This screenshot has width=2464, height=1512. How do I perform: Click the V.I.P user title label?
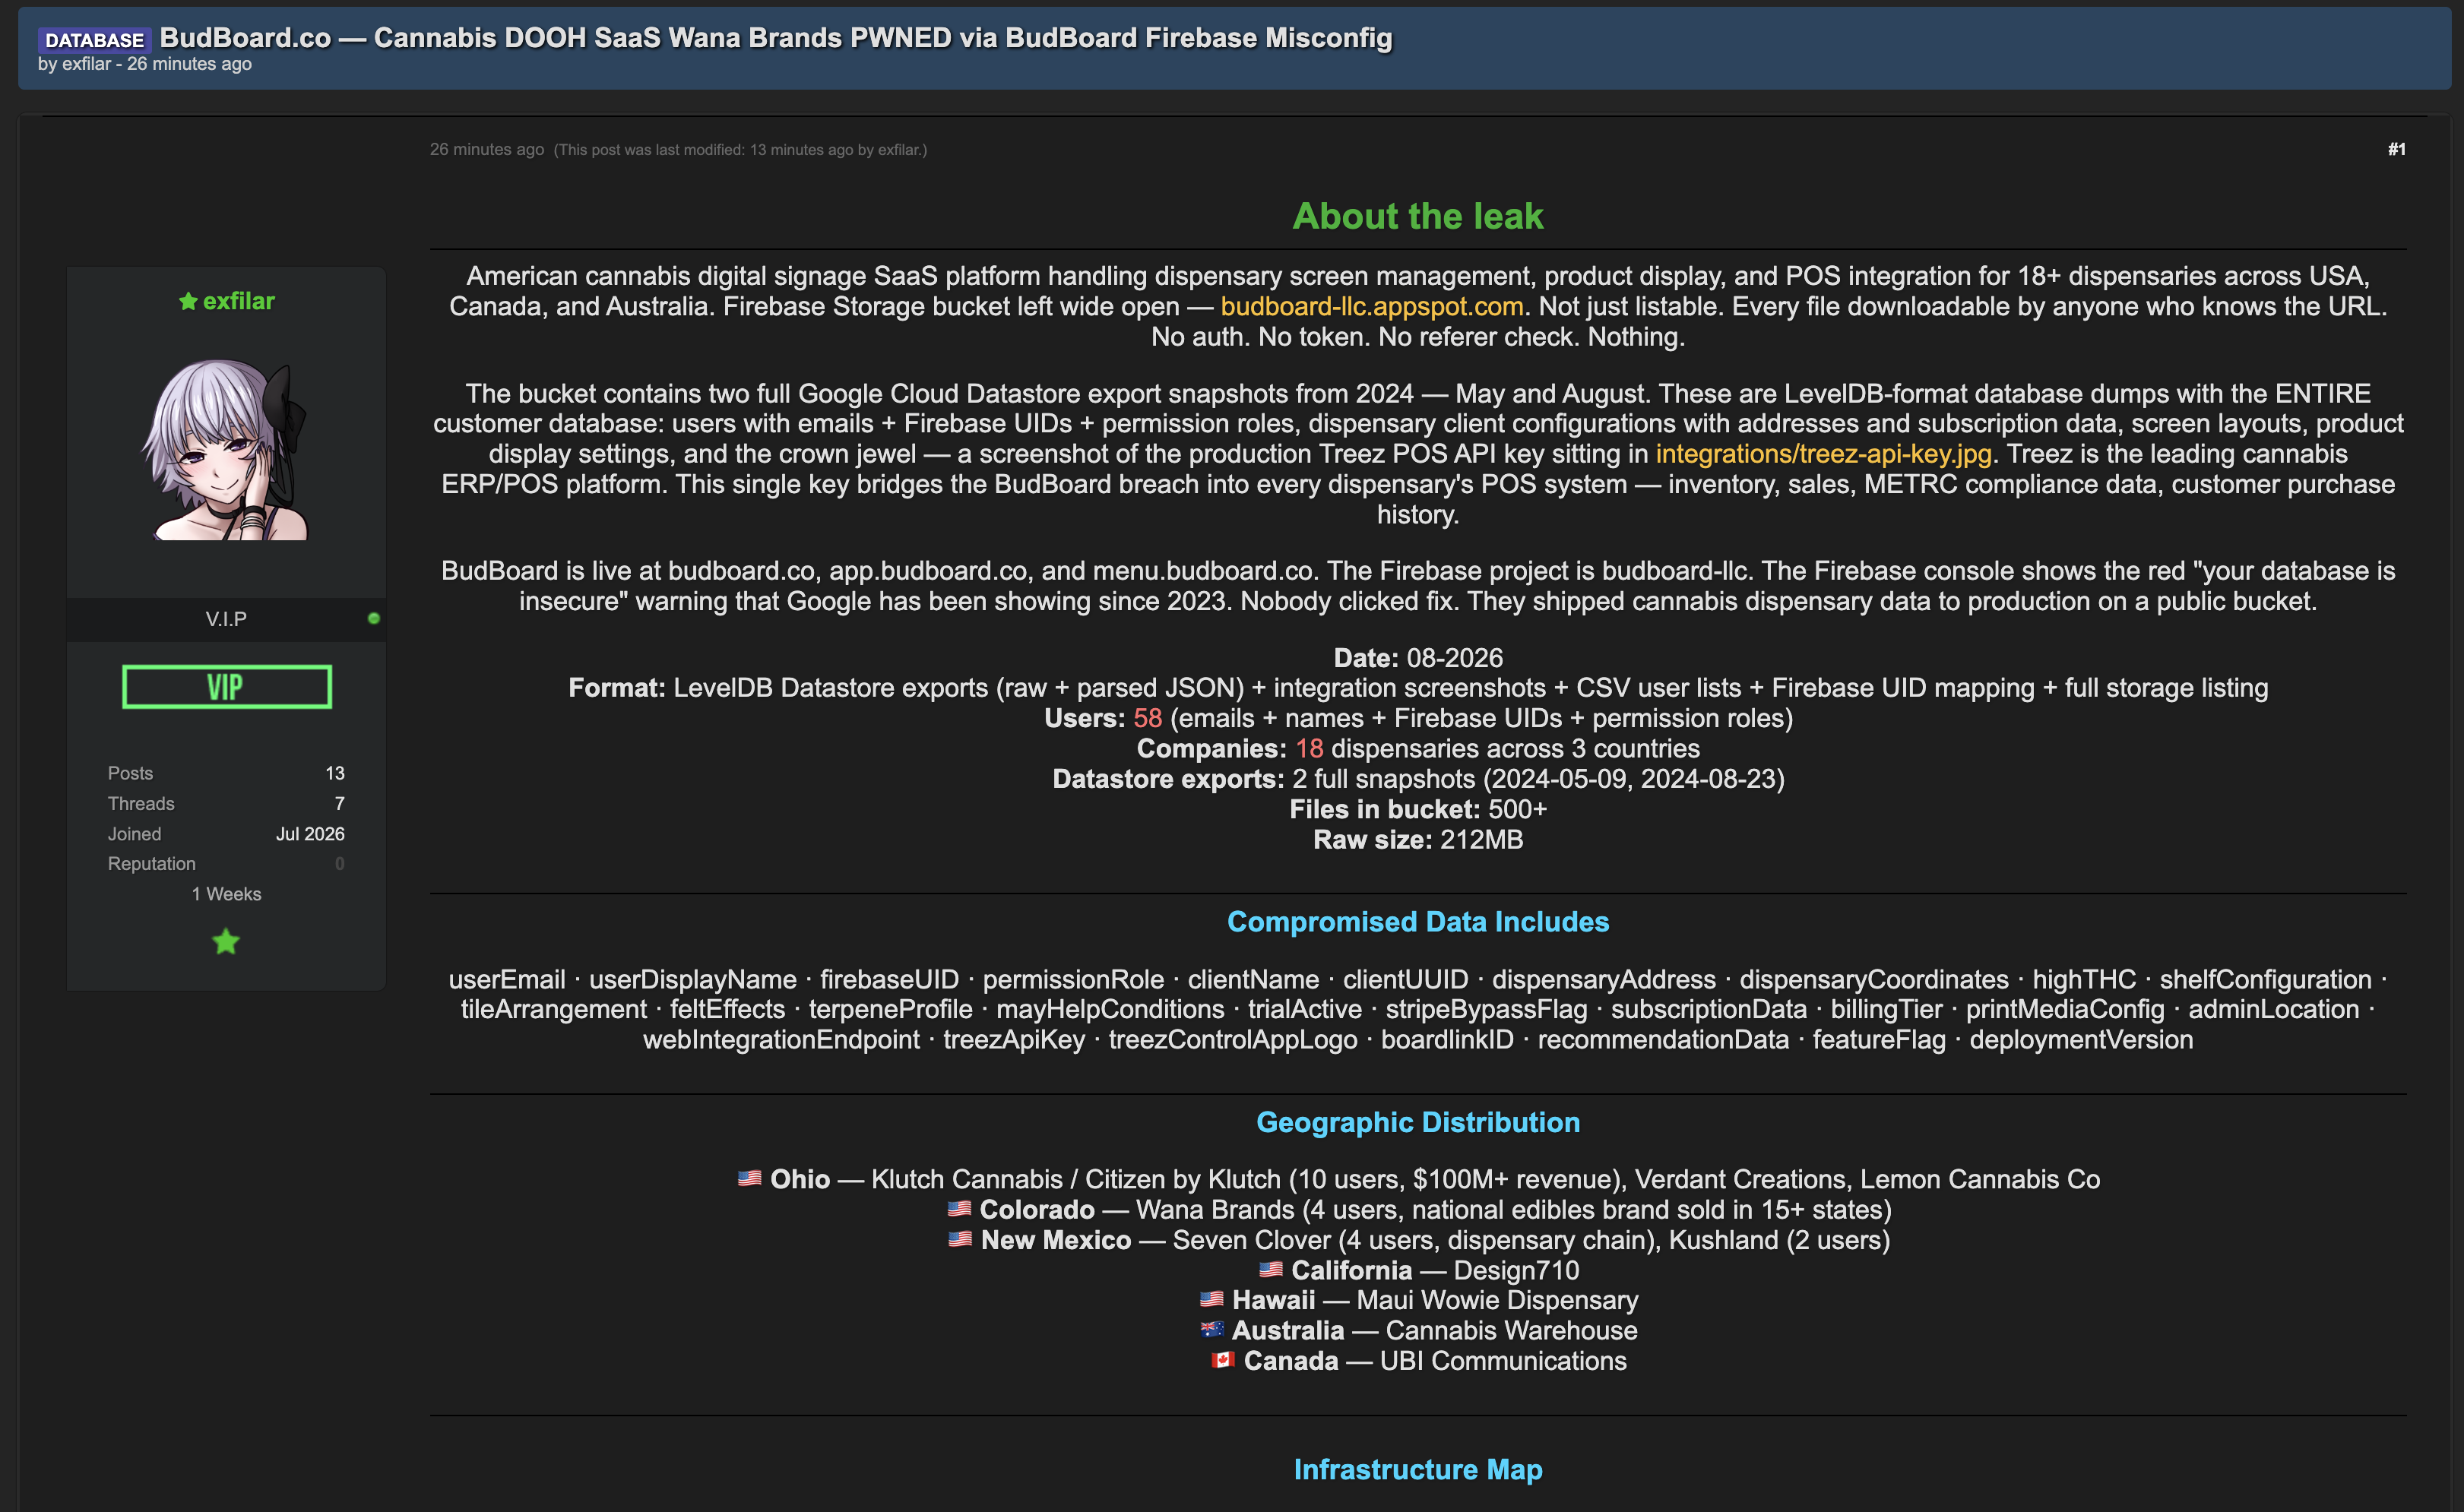[x=226, y=619]
